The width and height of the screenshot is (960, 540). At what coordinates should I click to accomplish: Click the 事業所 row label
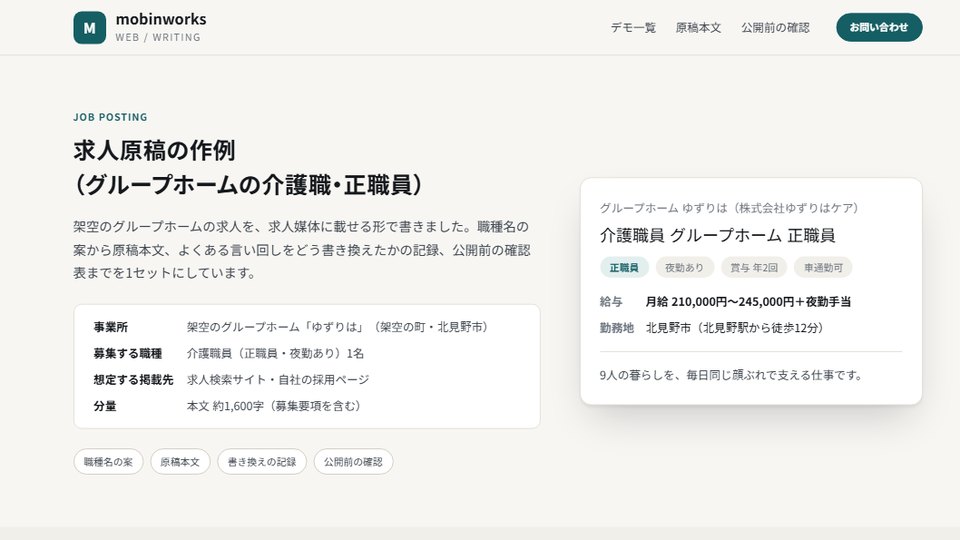click(111, 327)
